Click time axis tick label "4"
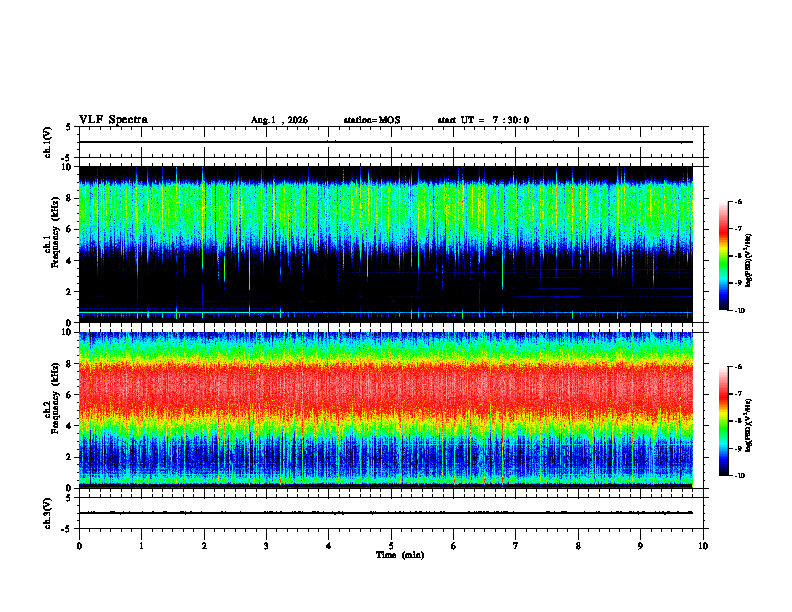 point(328,546)
